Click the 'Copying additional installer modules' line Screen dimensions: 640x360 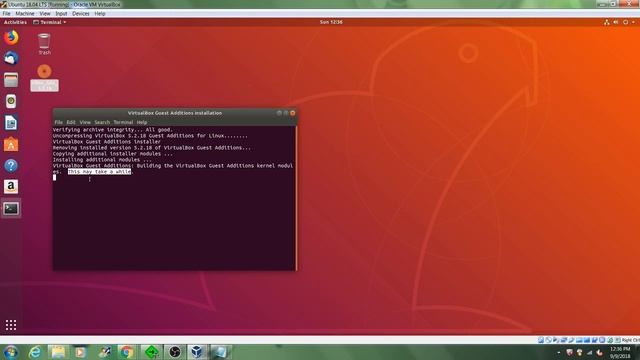[x=113, y=154]
